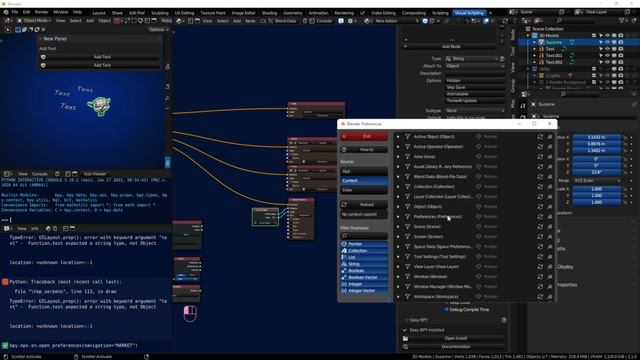Click rightmost icon on Area (Area) row
The height and width of the screenshot is (360, 640).
549,157
